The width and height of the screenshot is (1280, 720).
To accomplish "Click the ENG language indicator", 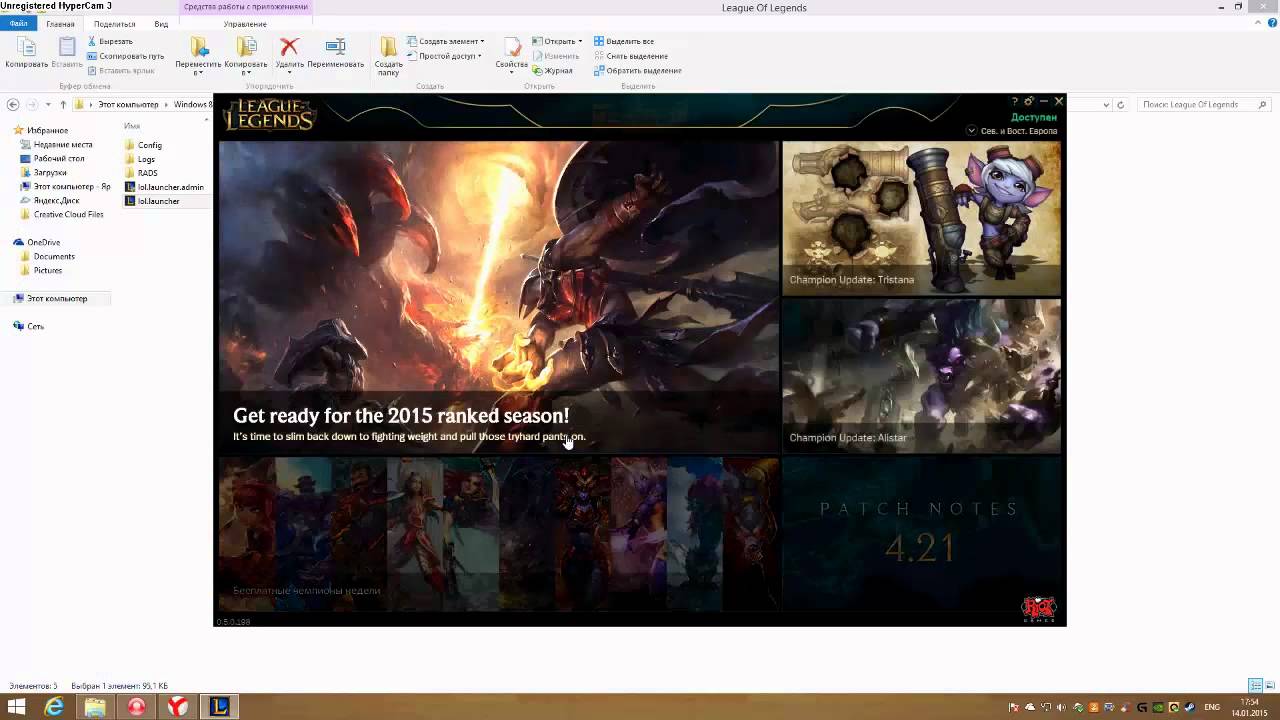I will pos(1212,707).
